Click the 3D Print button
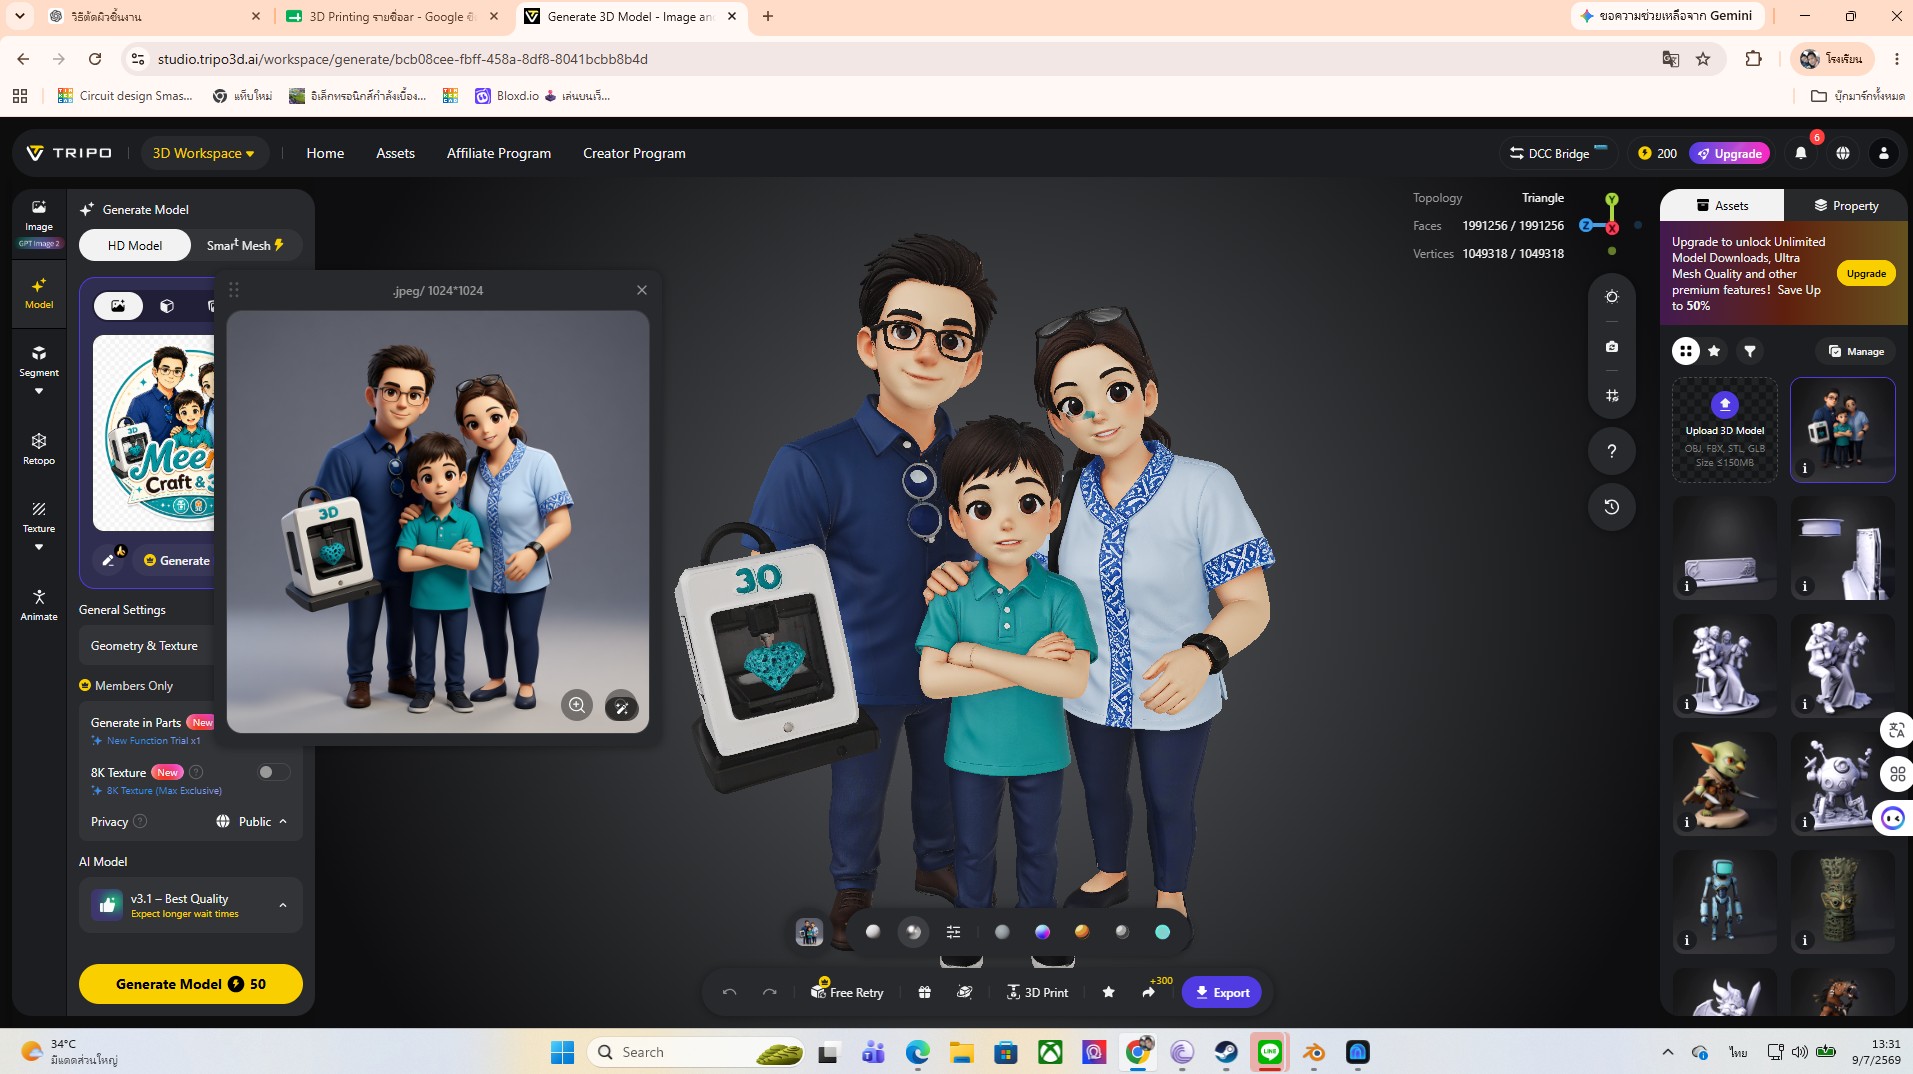 (1037, 992)
